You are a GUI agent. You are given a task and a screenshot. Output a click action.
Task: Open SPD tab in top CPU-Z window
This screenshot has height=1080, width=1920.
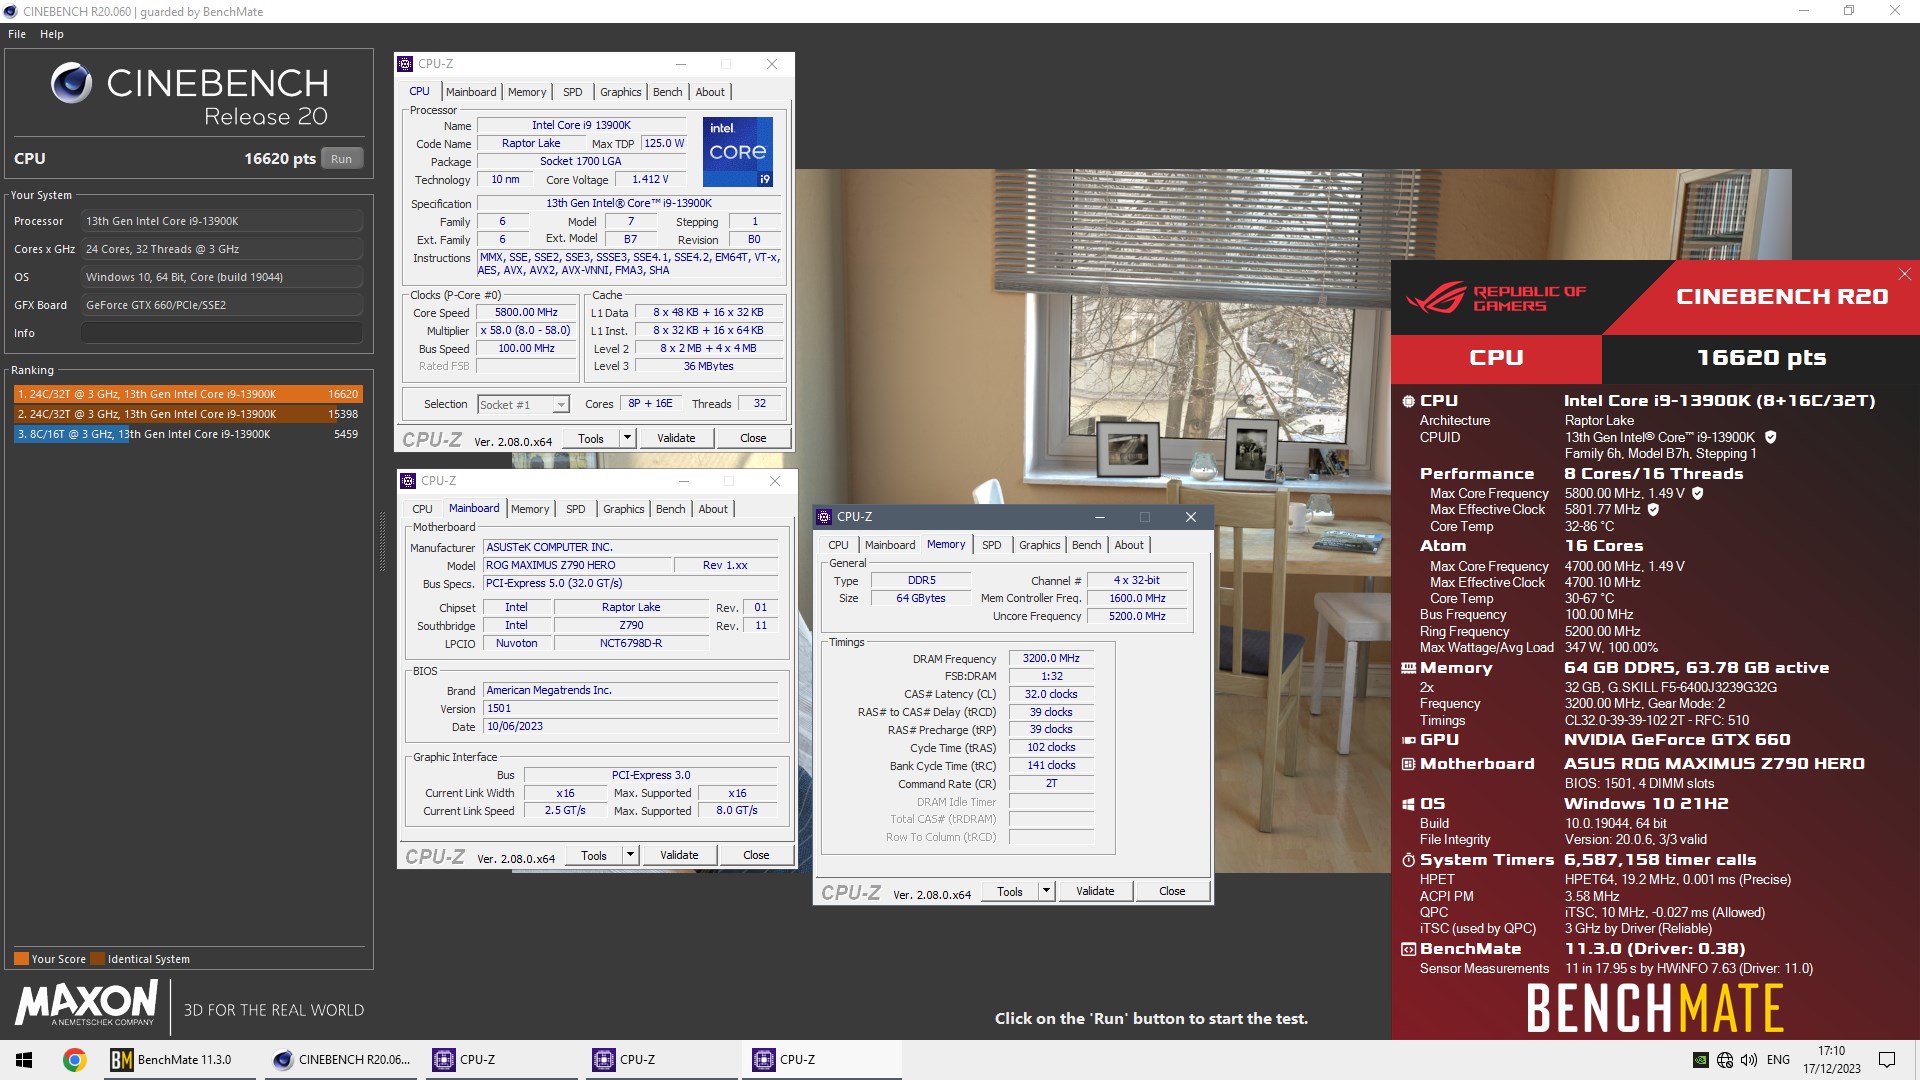pos(573,92)
